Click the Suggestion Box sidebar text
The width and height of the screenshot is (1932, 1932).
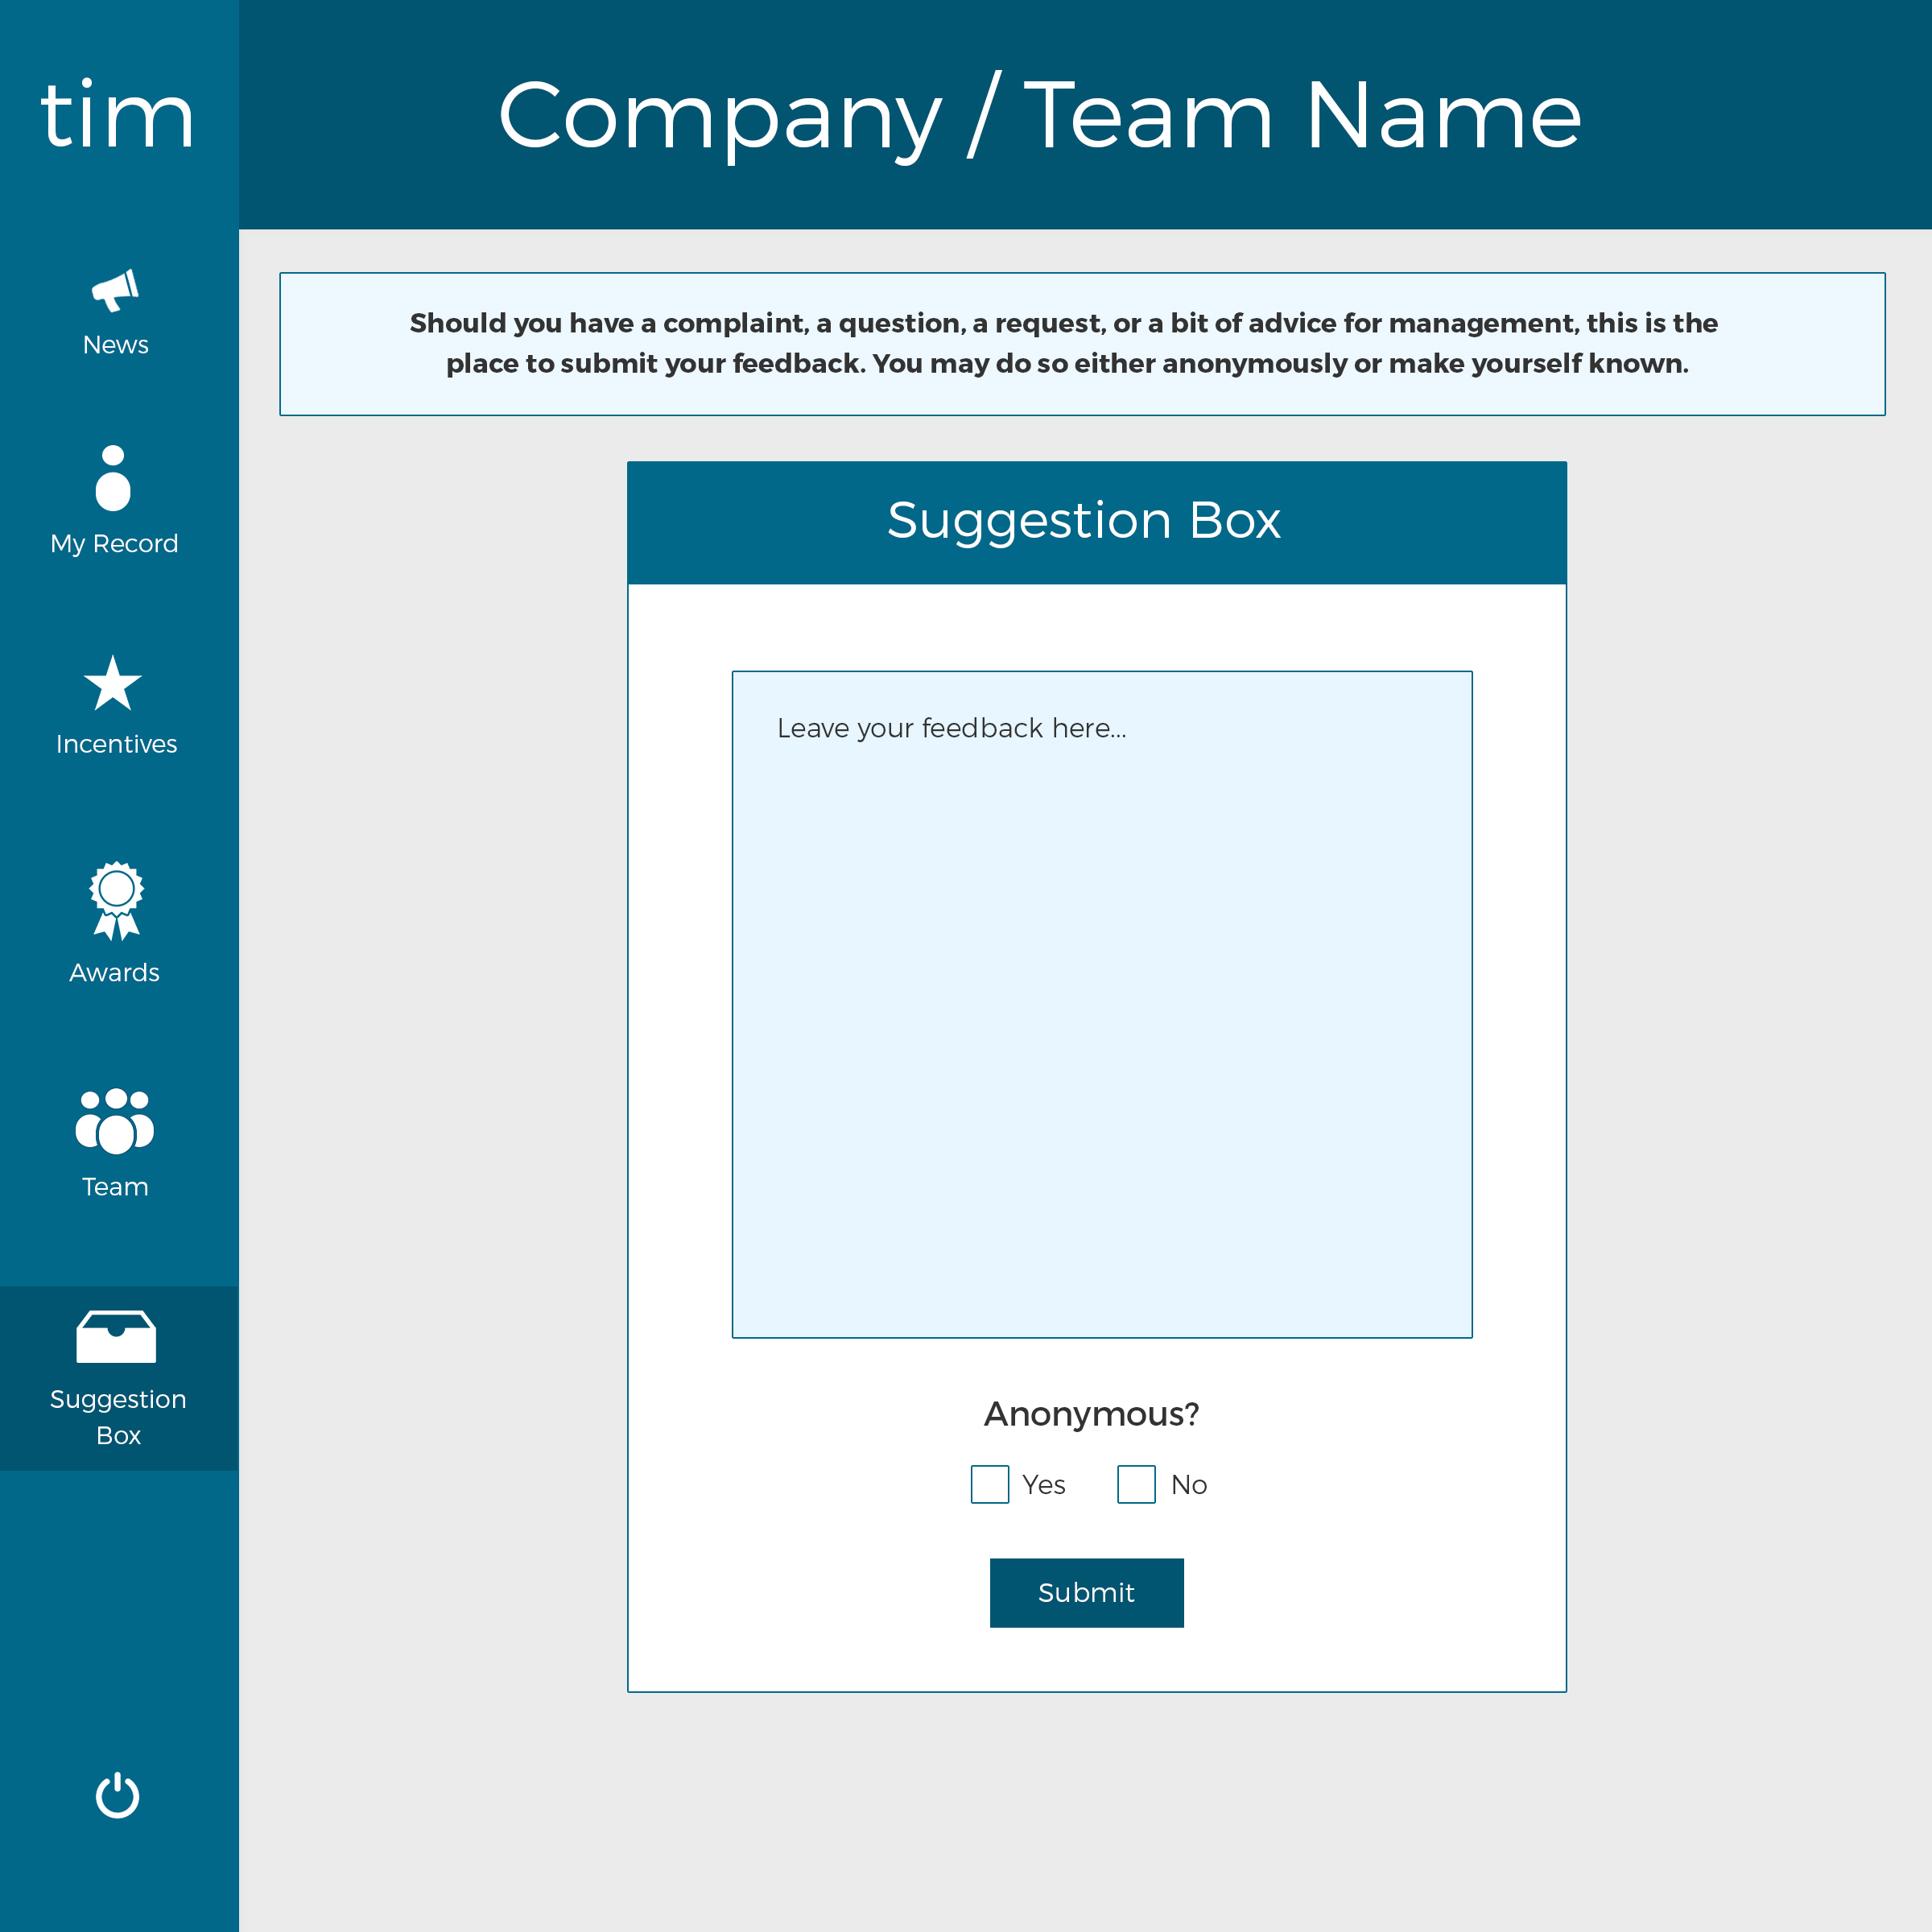(118, 1416)
